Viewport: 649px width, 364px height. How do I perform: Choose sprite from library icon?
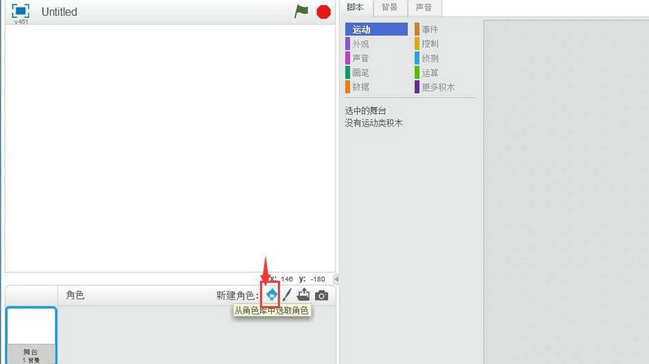coord(271,295)
